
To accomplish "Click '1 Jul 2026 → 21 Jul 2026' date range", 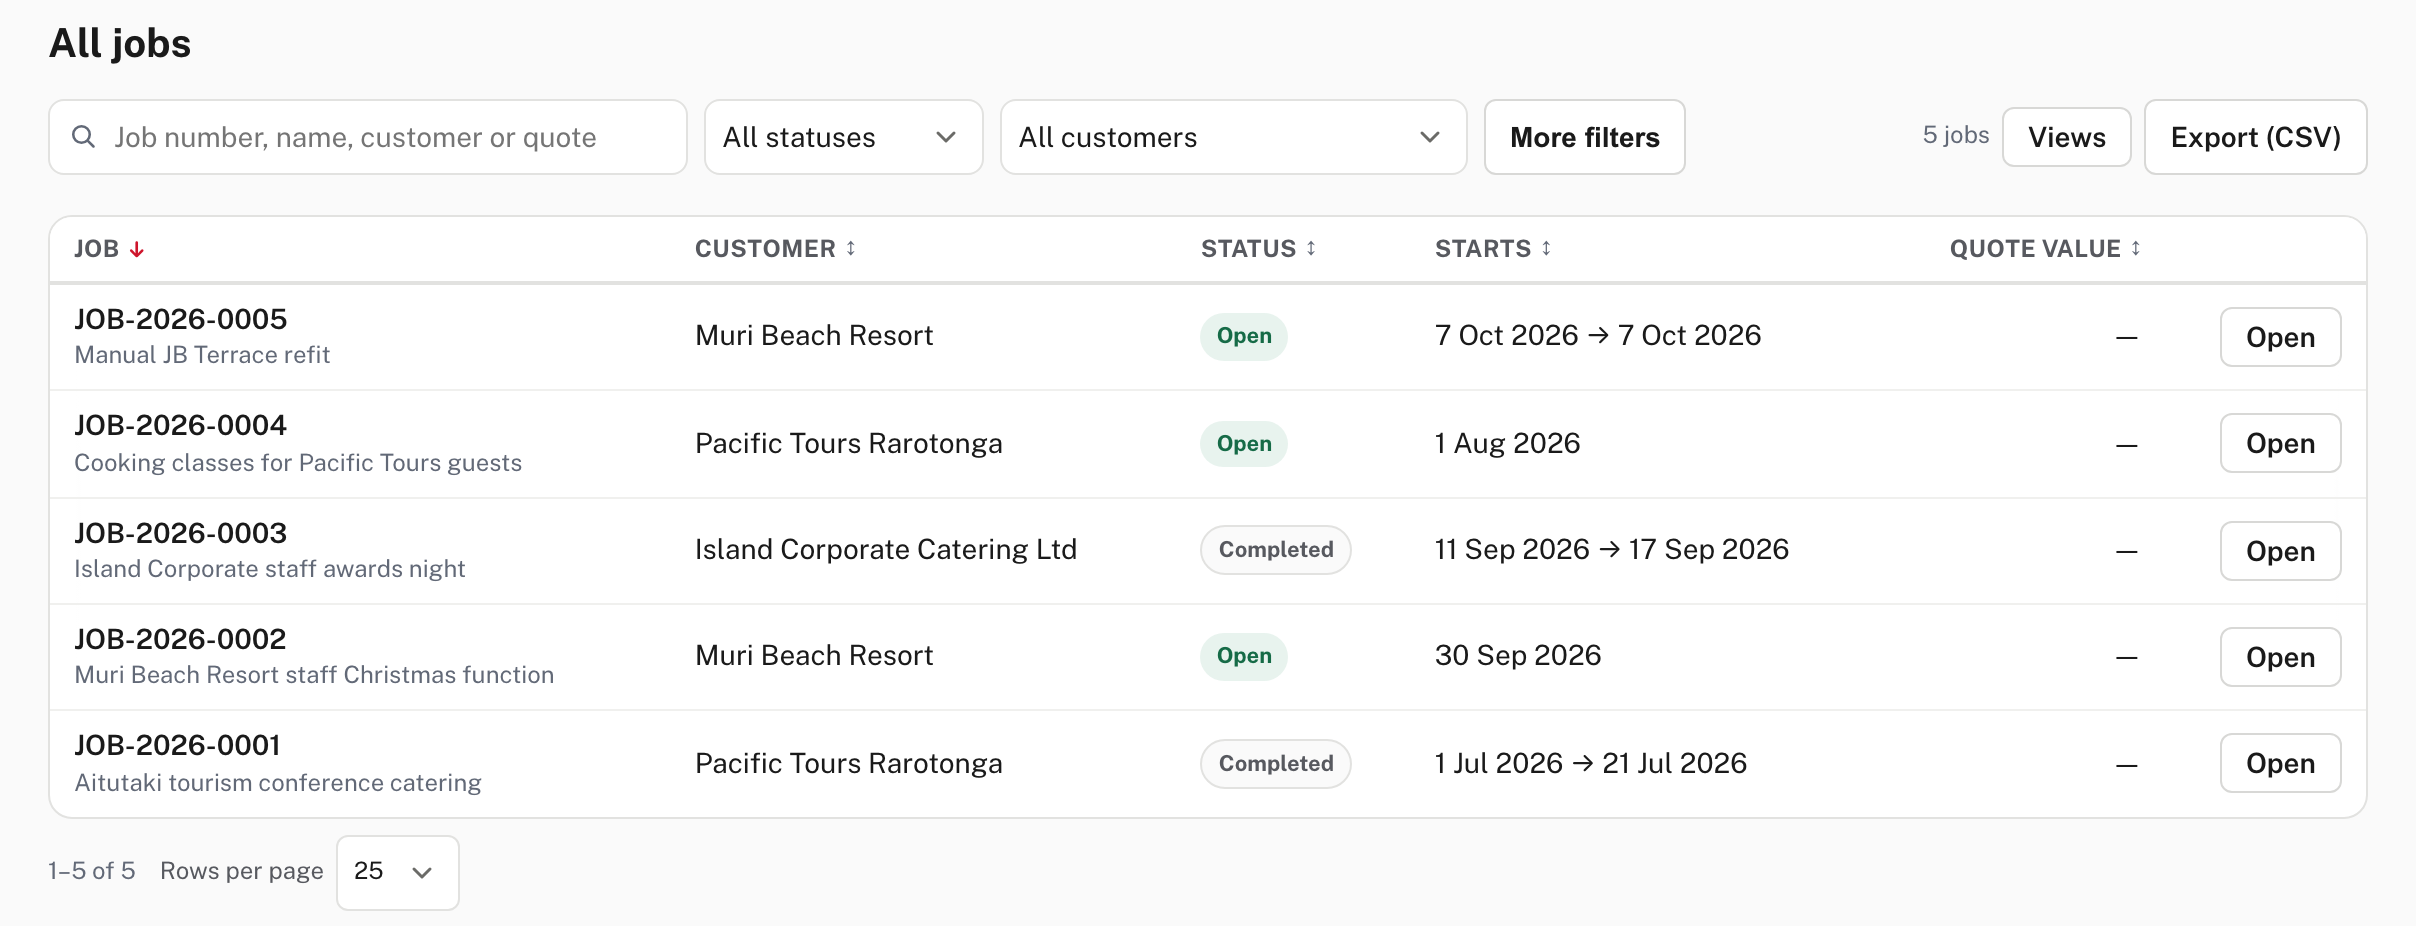I will pyautogui.click(x=1591, y=763).
